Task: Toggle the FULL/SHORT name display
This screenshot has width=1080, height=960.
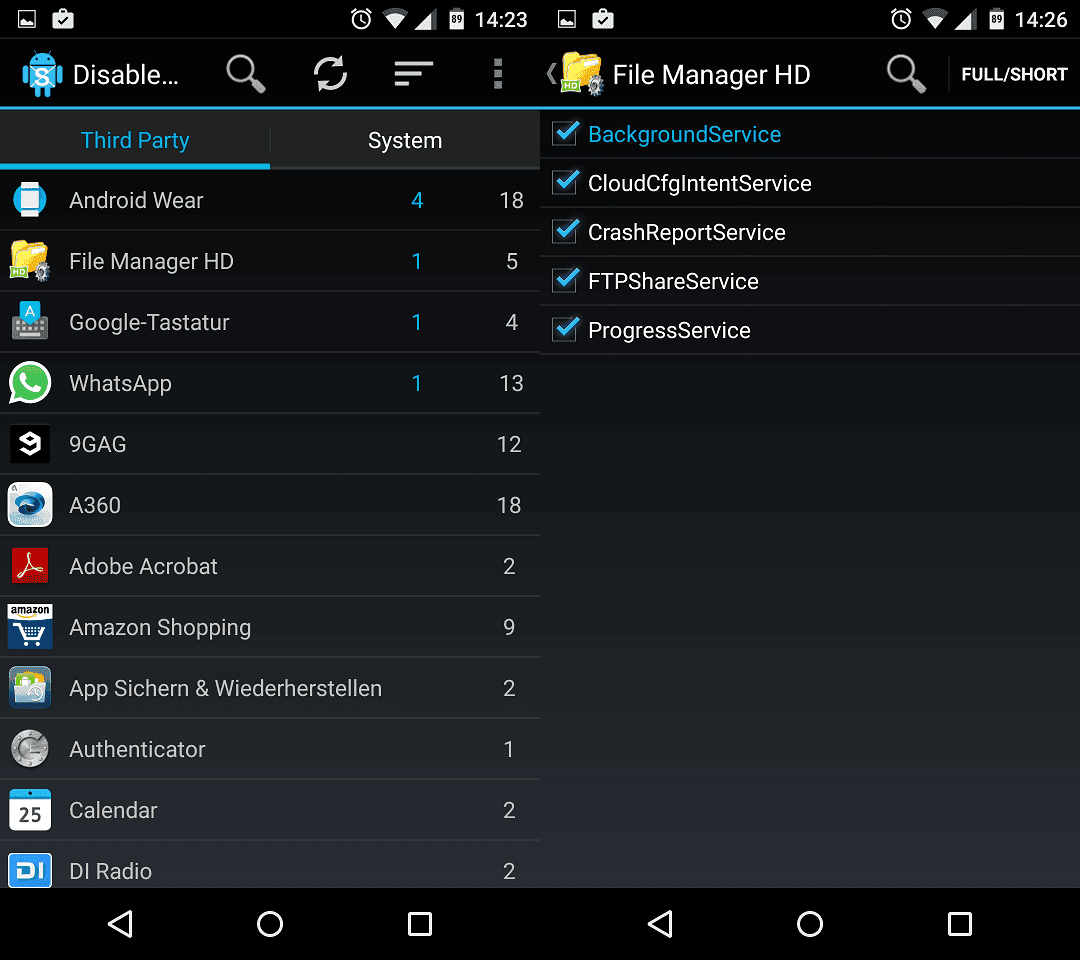Action: coord(1014,74)
